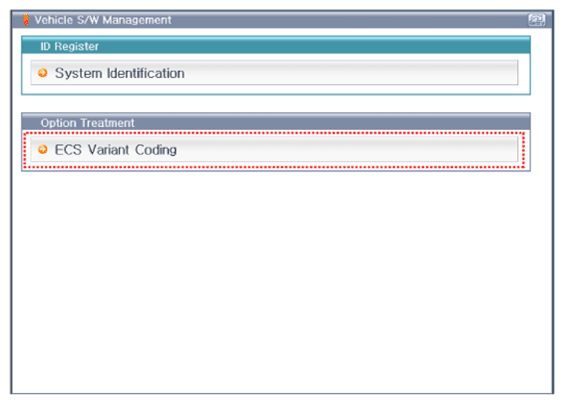Click the screen copy icon in title bar
565x404 pixels.
pos(537,20)
